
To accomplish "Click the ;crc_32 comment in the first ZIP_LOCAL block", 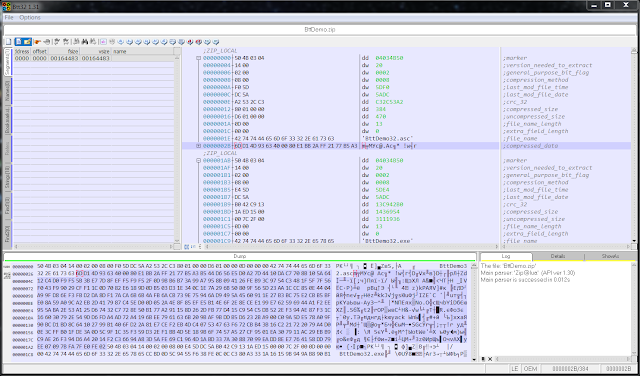I will (x=514, y=102).
